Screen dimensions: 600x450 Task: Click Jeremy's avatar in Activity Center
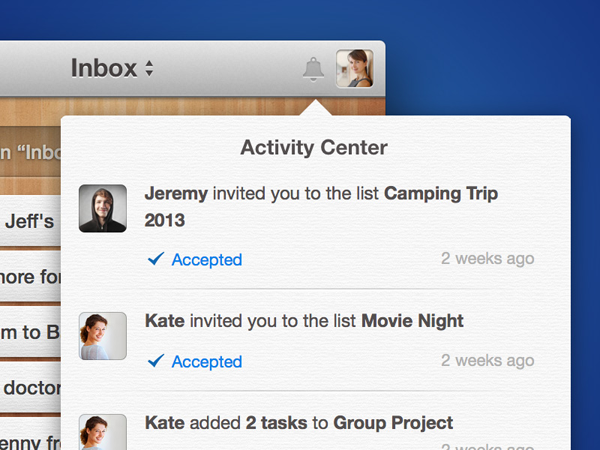(x=102, y=208)
